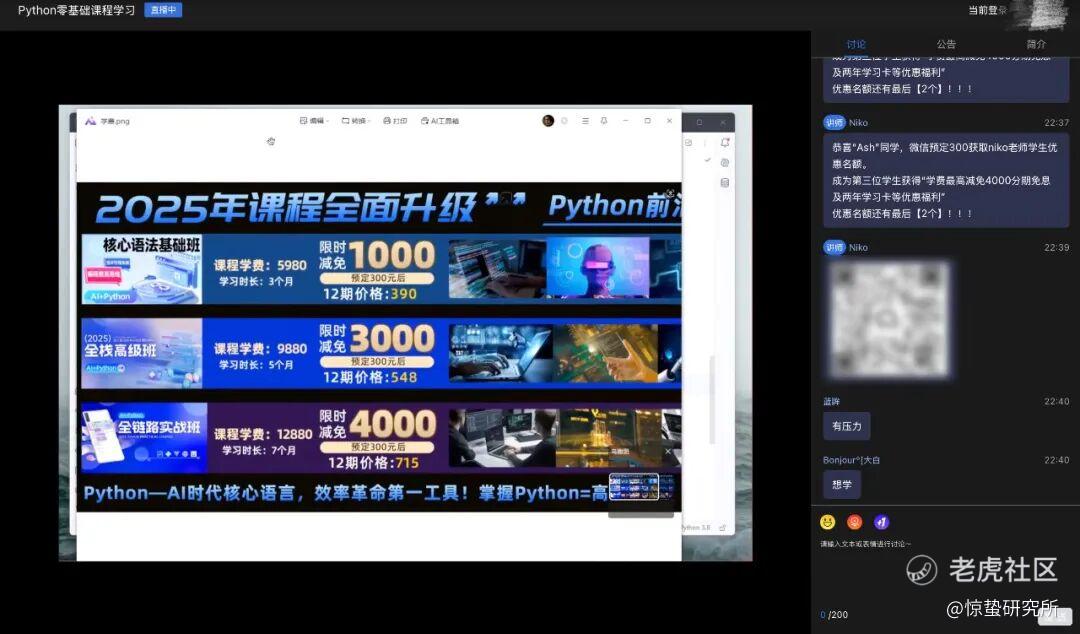
Task: Click the 讲师 badge on the 22:39 message
Action: click(x=834, y=247)
